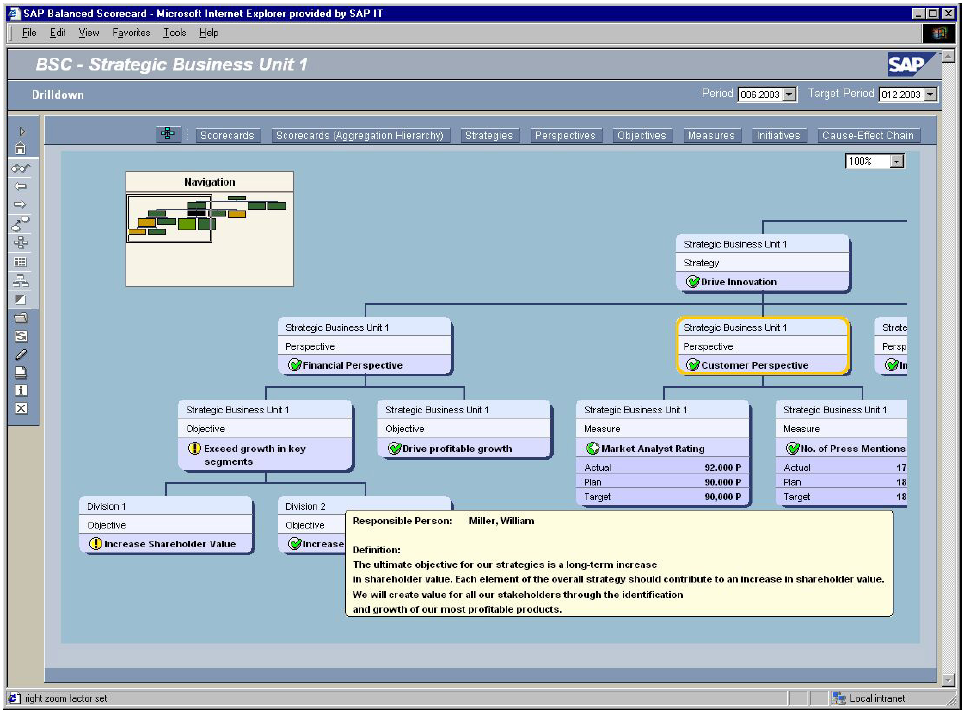Click Actual value 92.000 P
Image resolution: width=963 pixels, height=712 pixels.
[x=722, y=467]
